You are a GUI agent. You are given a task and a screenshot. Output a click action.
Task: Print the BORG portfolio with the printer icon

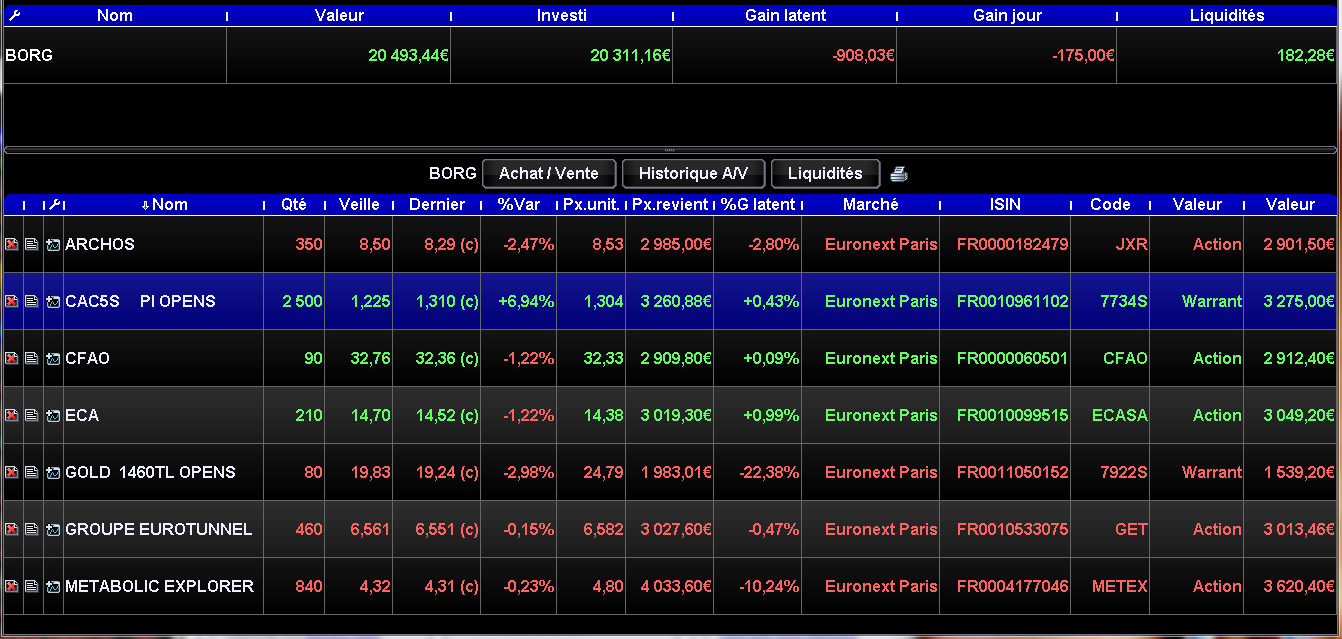[899, 174]
